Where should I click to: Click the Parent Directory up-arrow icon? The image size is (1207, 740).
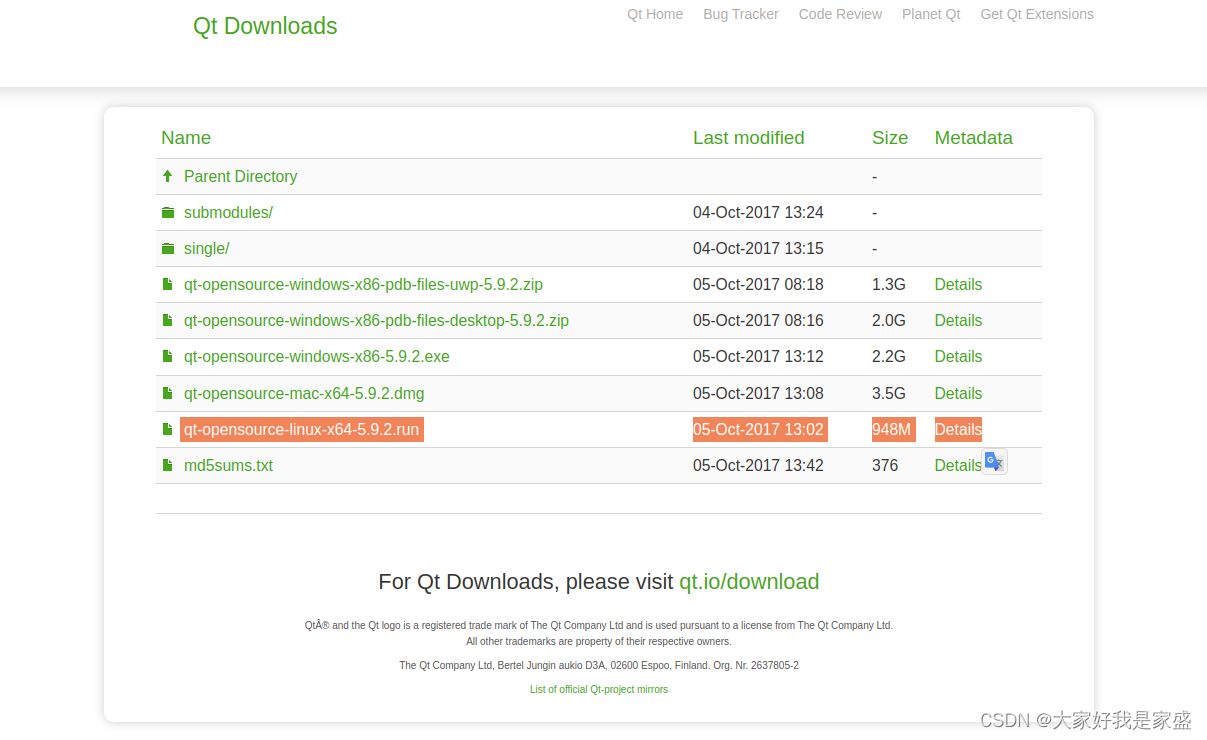168,176
